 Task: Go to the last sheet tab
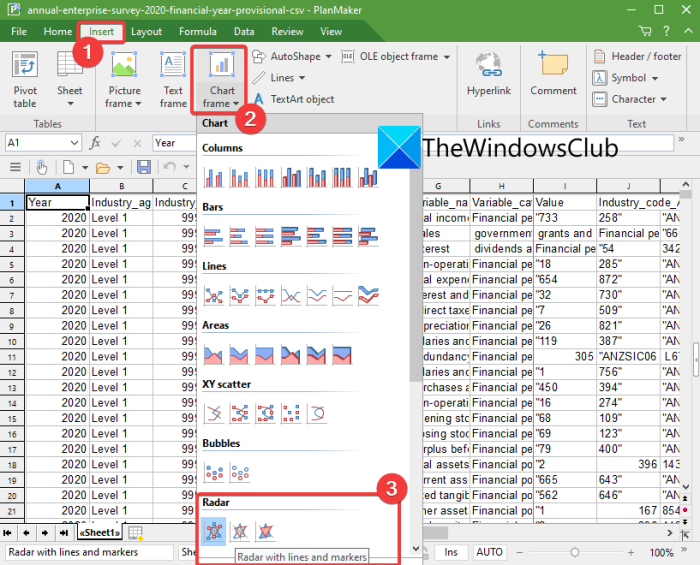(64, 532)
